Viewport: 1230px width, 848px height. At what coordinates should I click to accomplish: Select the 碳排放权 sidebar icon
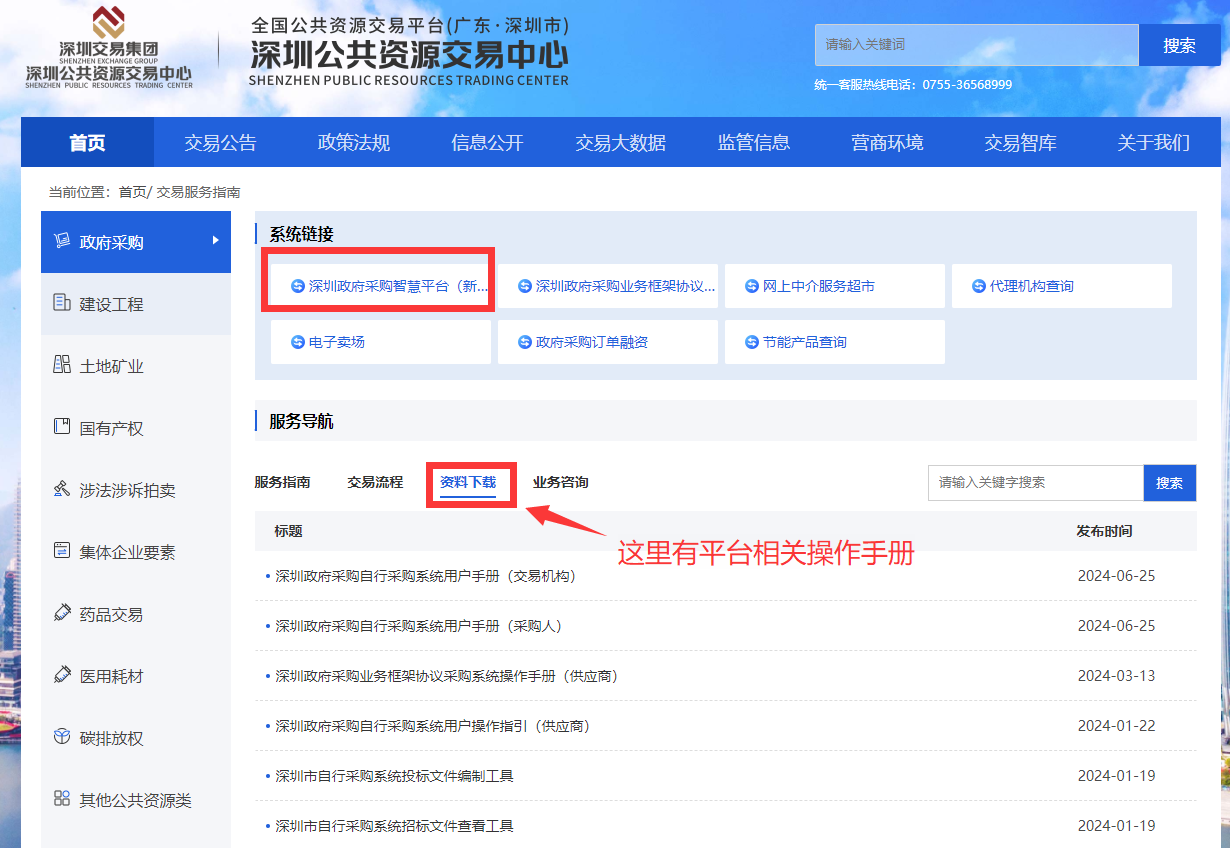pos(61,737)
